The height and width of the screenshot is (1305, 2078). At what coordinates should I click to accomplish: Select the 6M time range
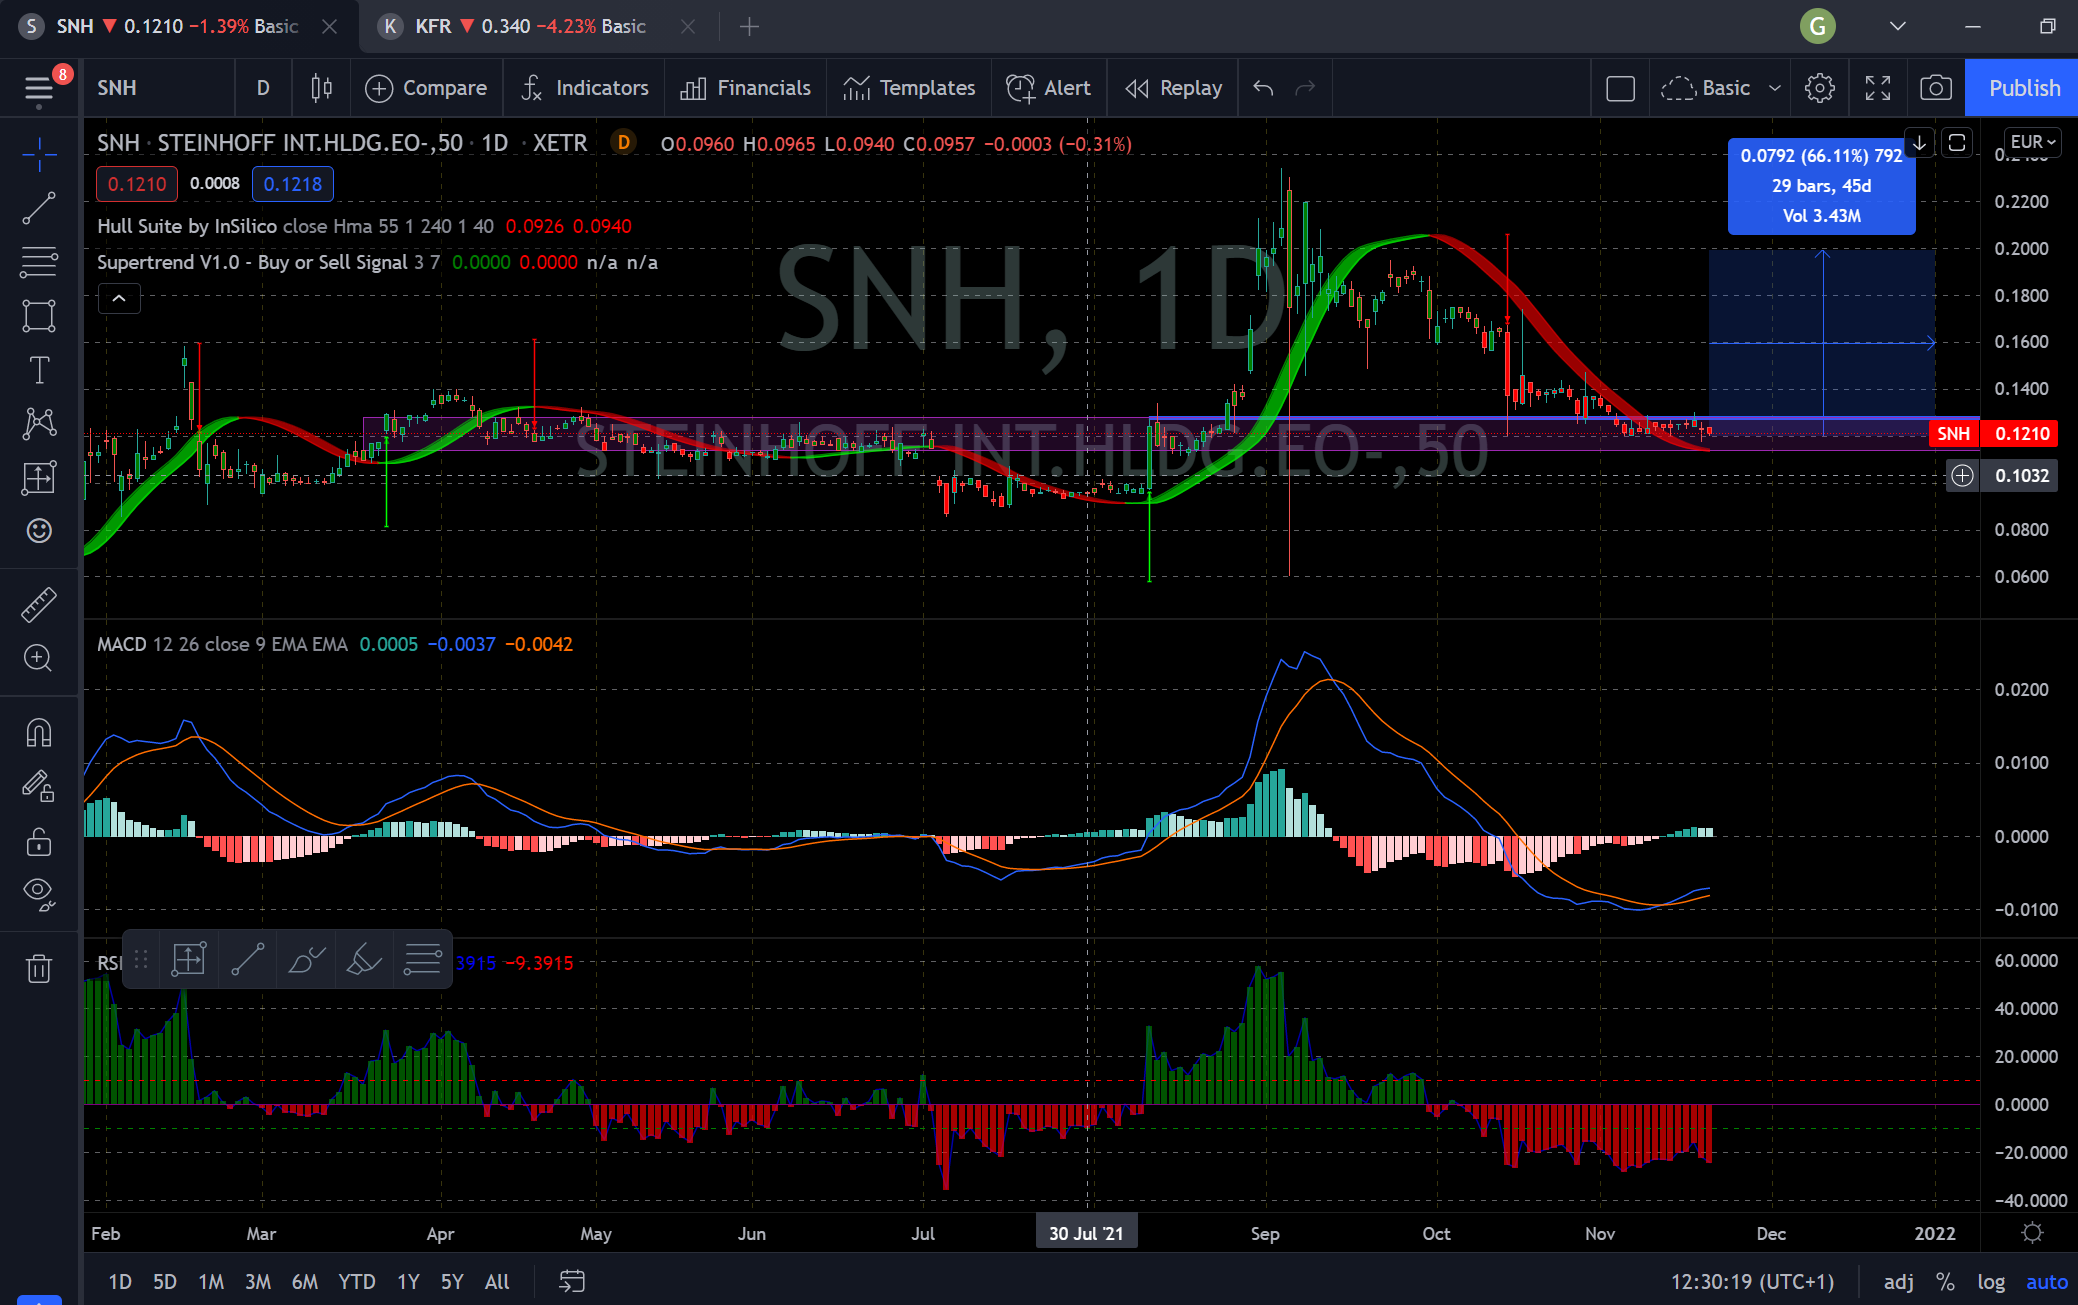coord(304,1282)
